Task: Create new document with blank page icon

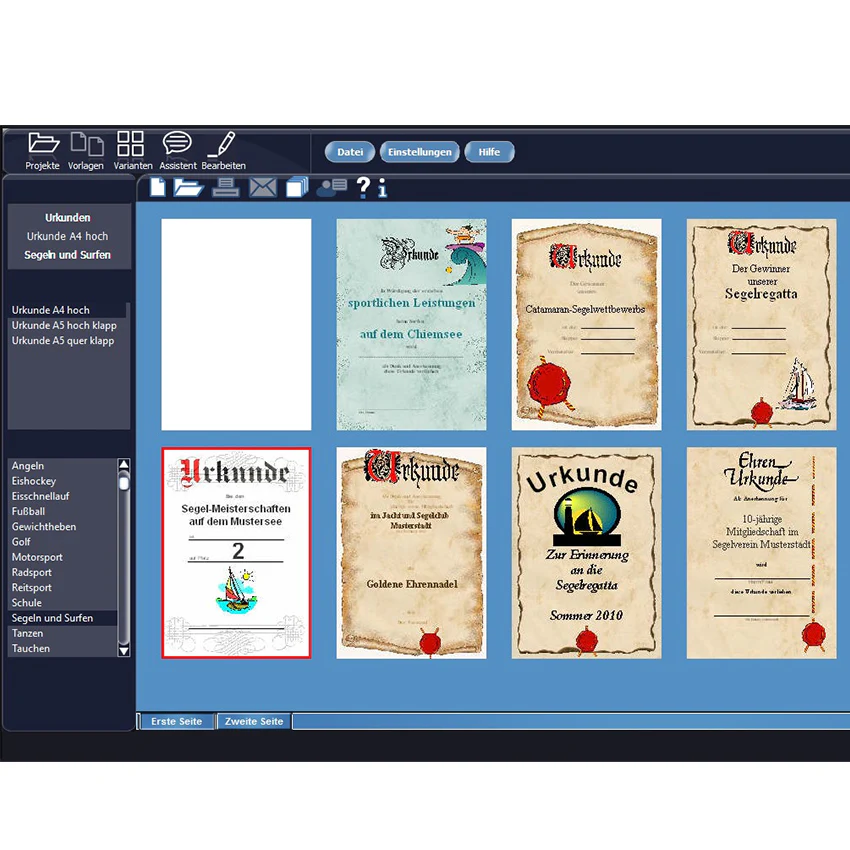Action: click(158, 187)
